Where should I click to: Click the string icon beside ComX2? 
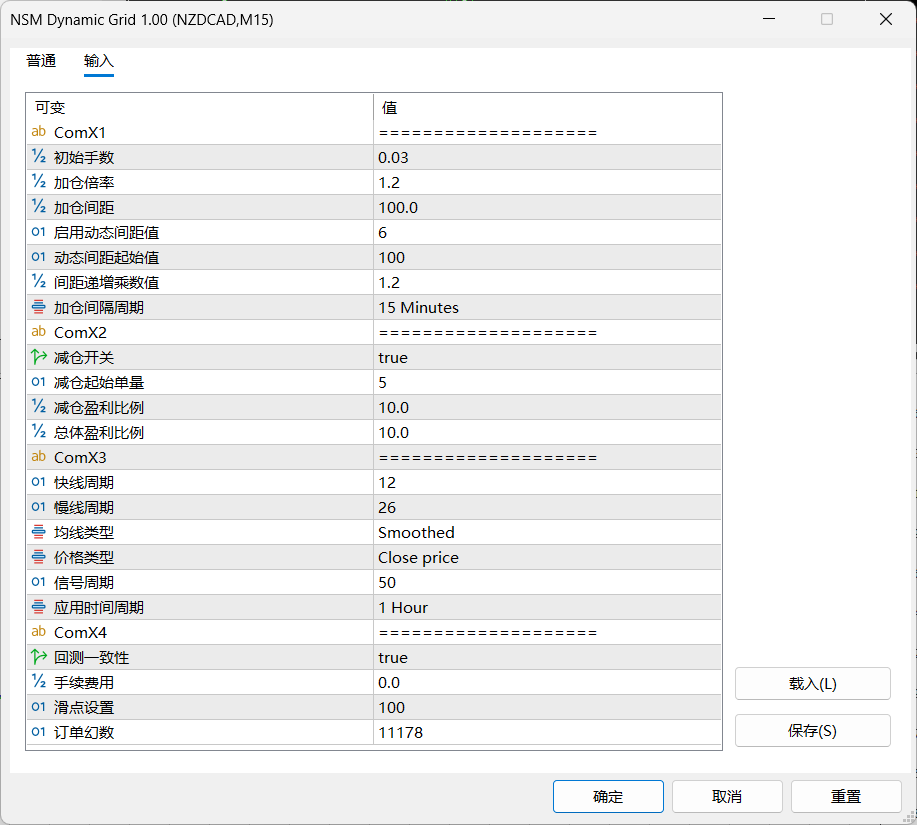(39, 332)
